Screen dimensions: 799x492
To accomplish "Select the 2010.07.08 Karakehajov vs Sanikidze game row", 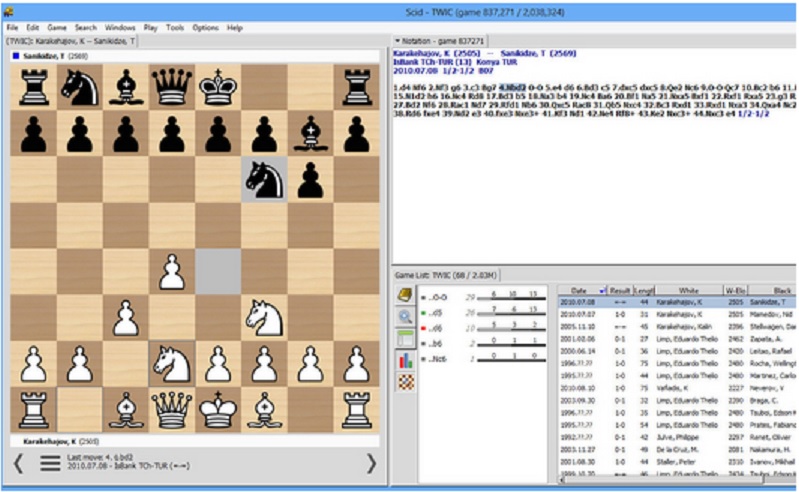I will click(677, 302).
